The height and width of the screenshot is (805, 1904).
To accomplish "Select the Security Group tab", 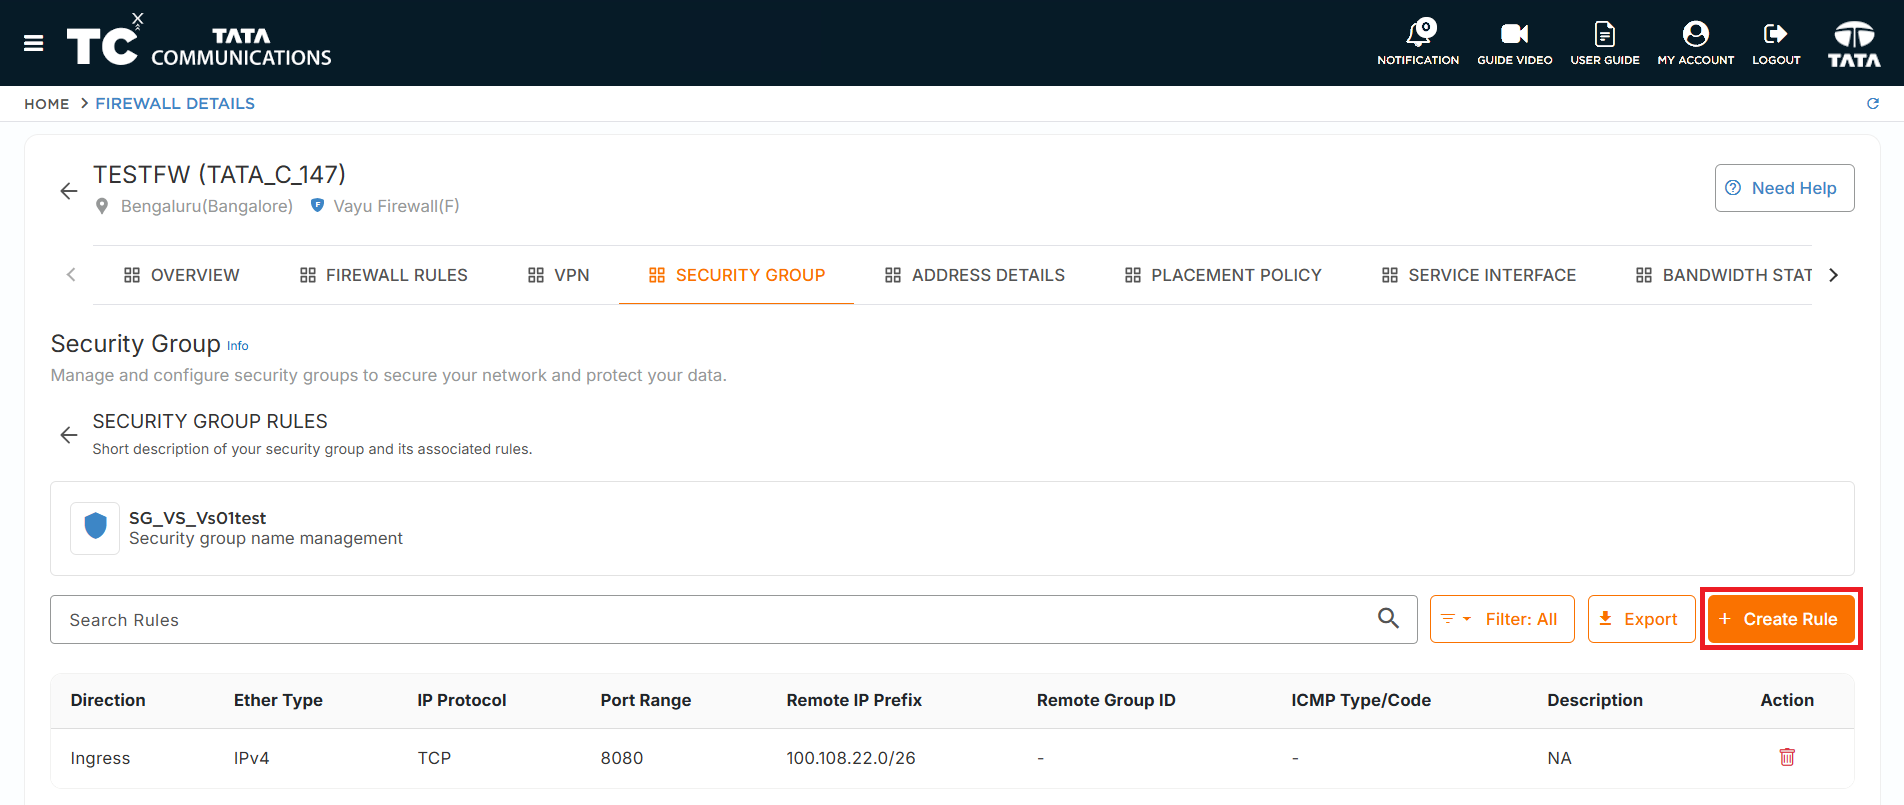I will click(737, 275).
